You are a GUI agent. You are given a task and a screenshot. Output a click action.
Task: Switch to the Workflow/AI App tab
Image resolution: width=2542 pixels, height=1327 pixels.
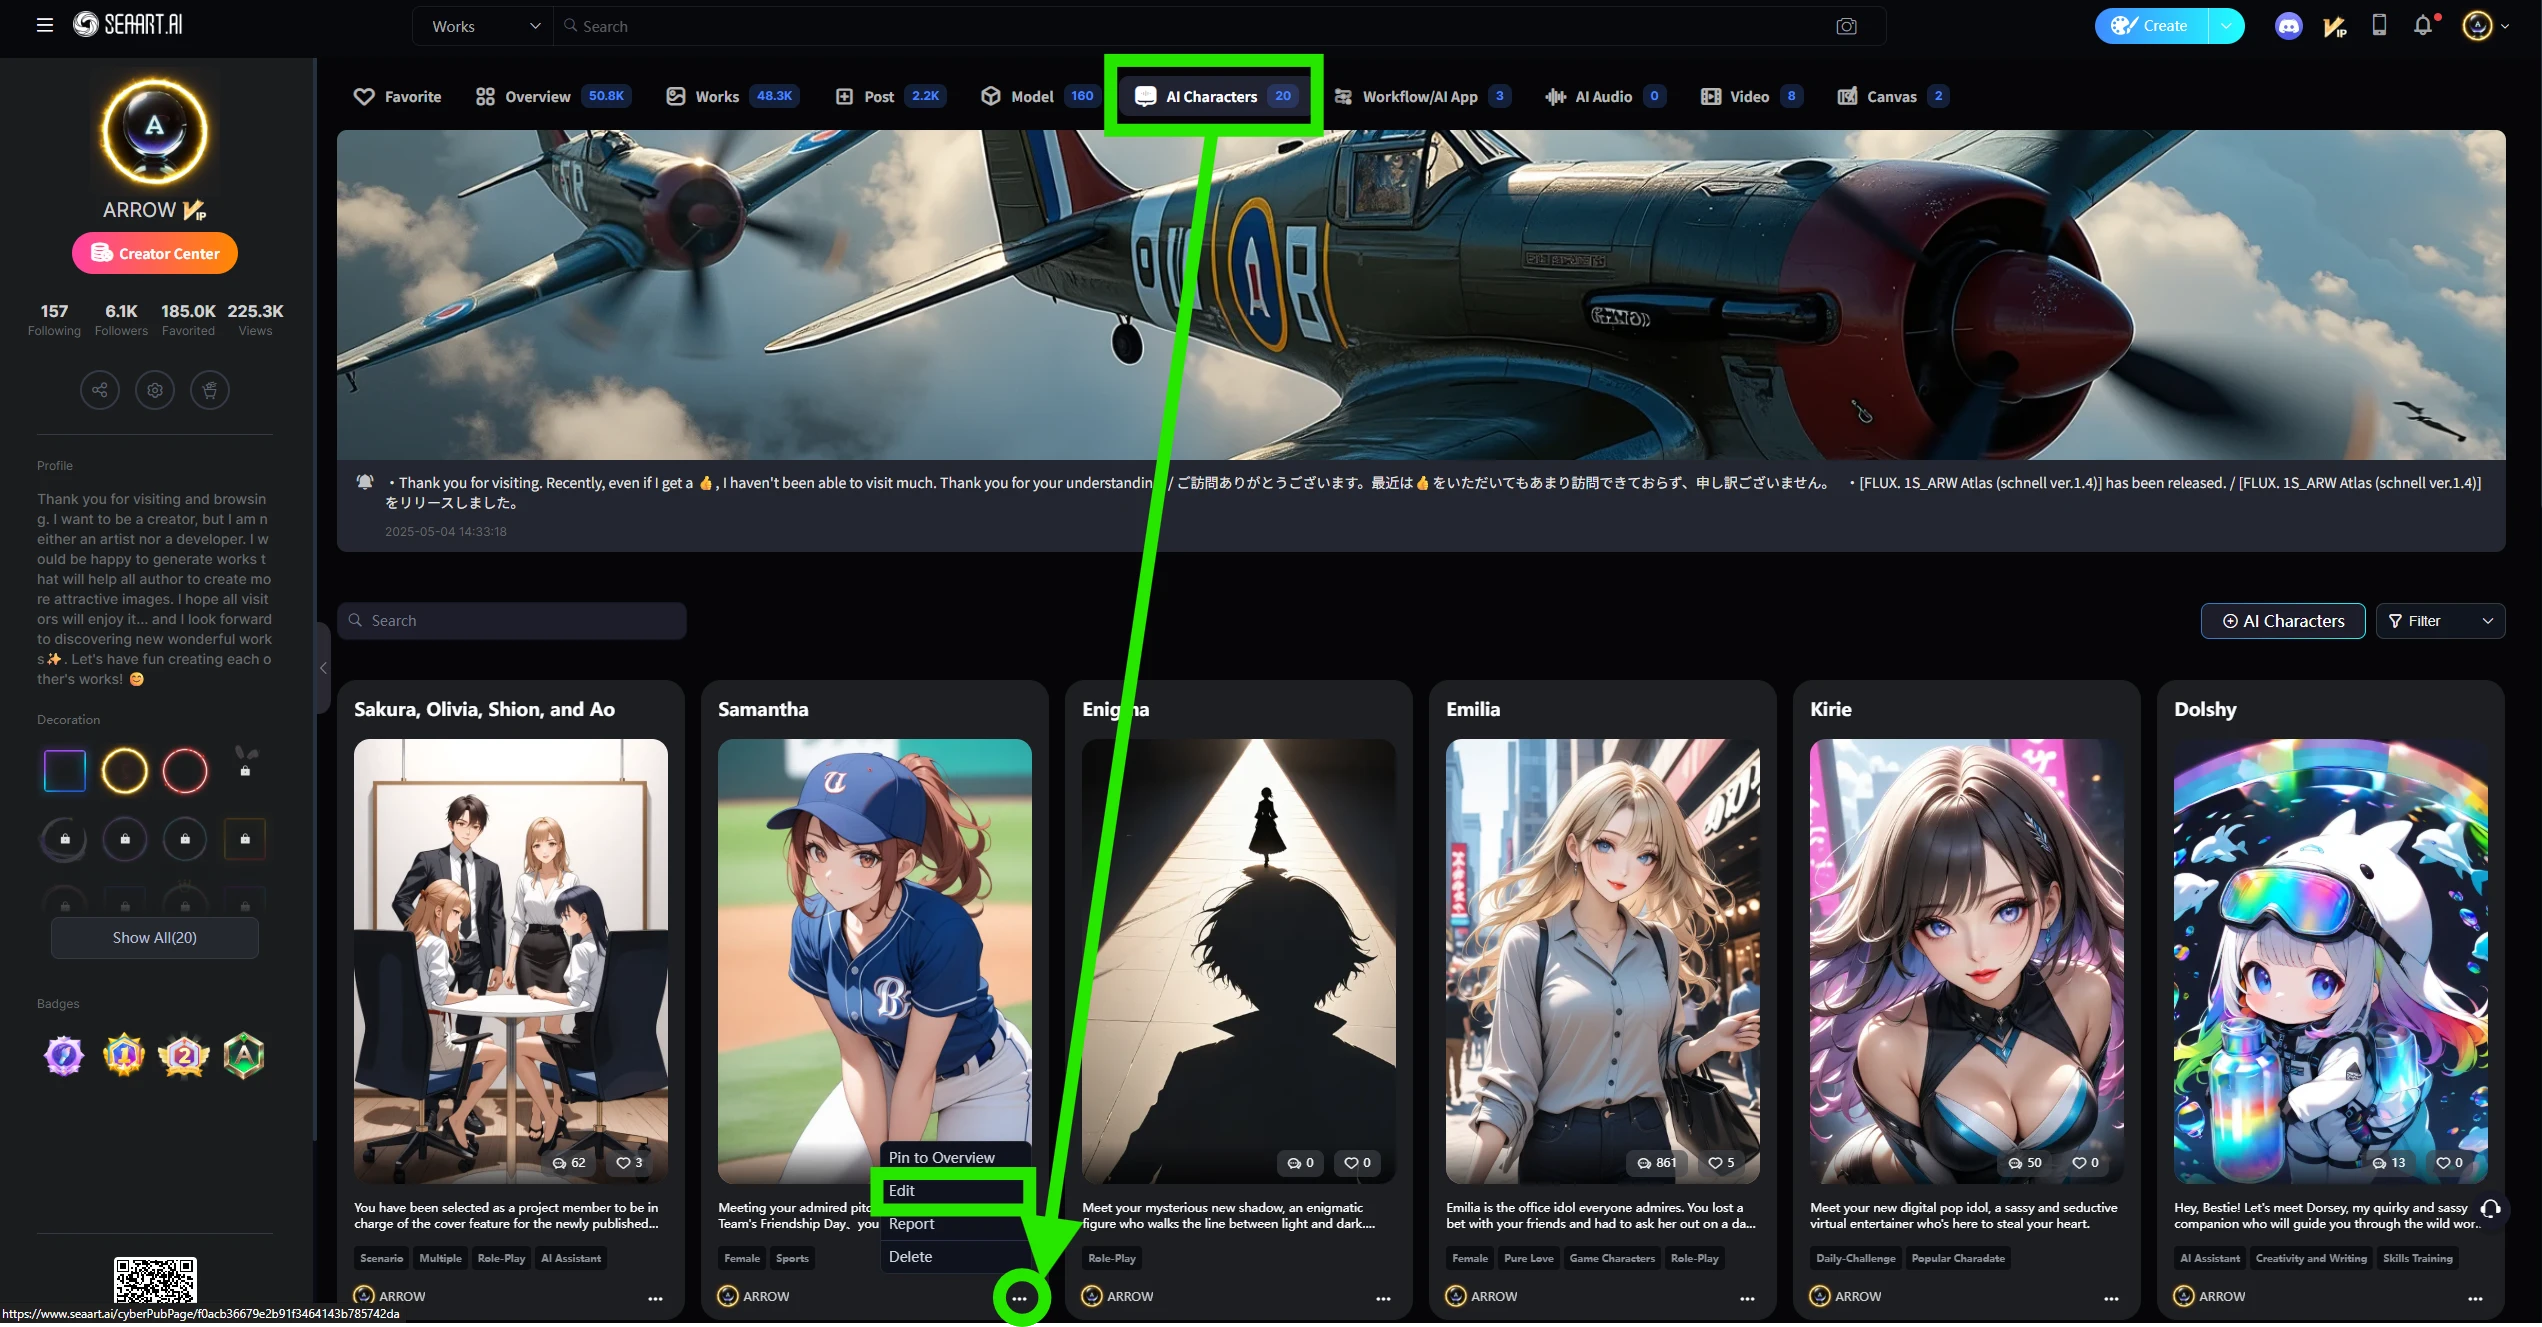(x=1418, y=96)
